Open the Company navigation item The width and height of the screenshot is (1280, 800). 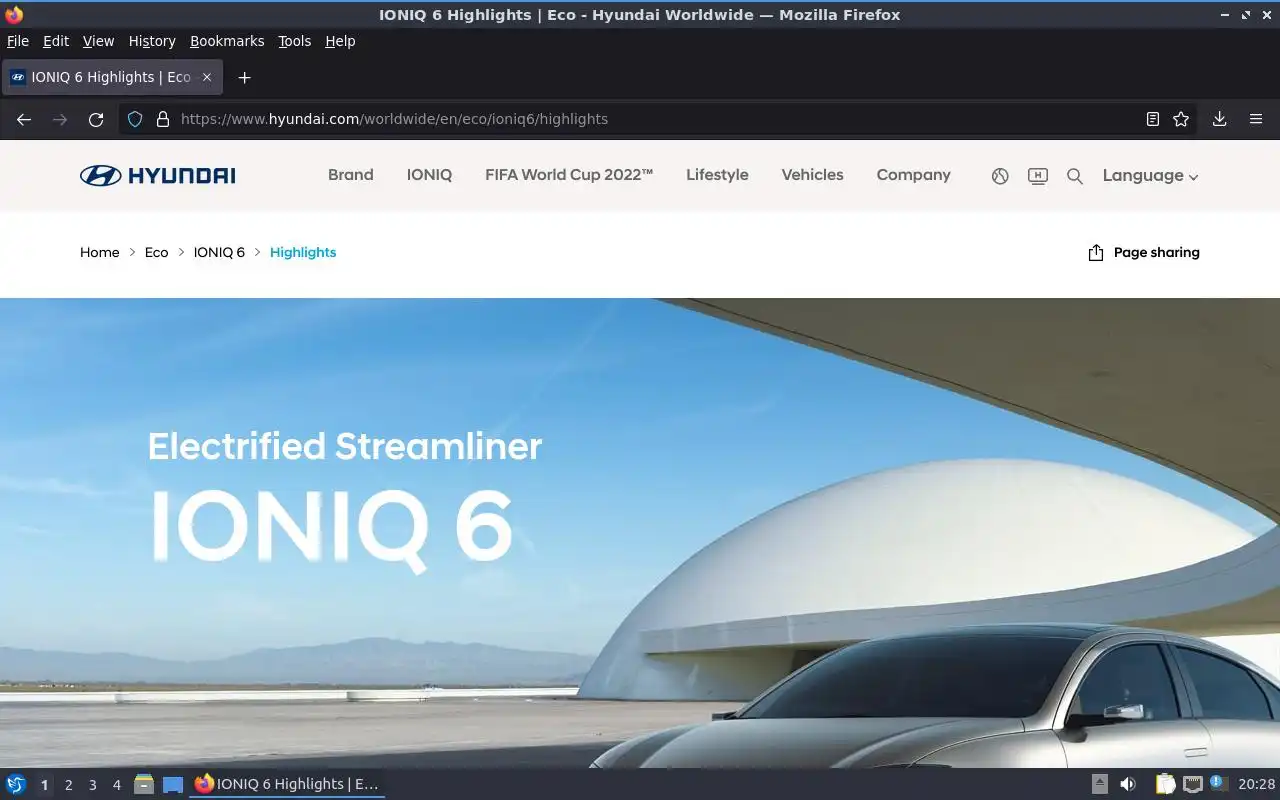coord(914,175)
